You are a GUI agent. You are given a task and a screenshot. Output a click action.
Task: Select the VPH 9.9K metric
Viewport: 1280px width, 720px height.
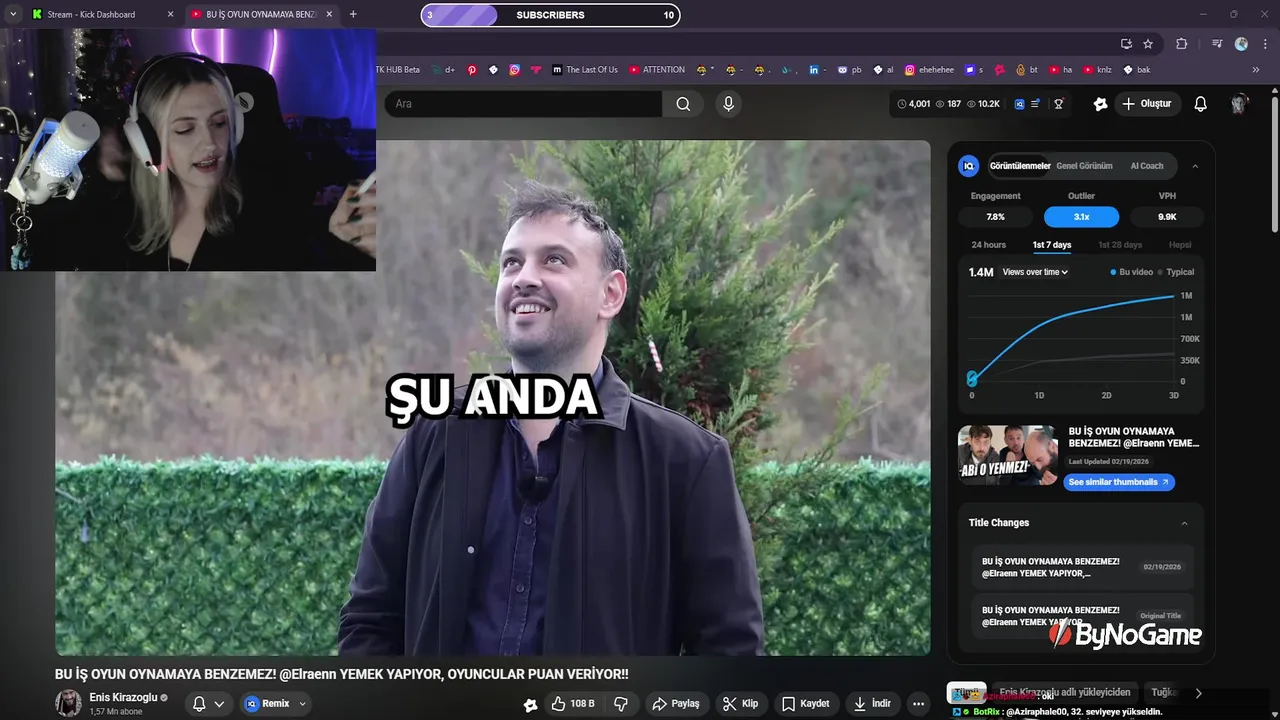click(x=1167, y=217)
